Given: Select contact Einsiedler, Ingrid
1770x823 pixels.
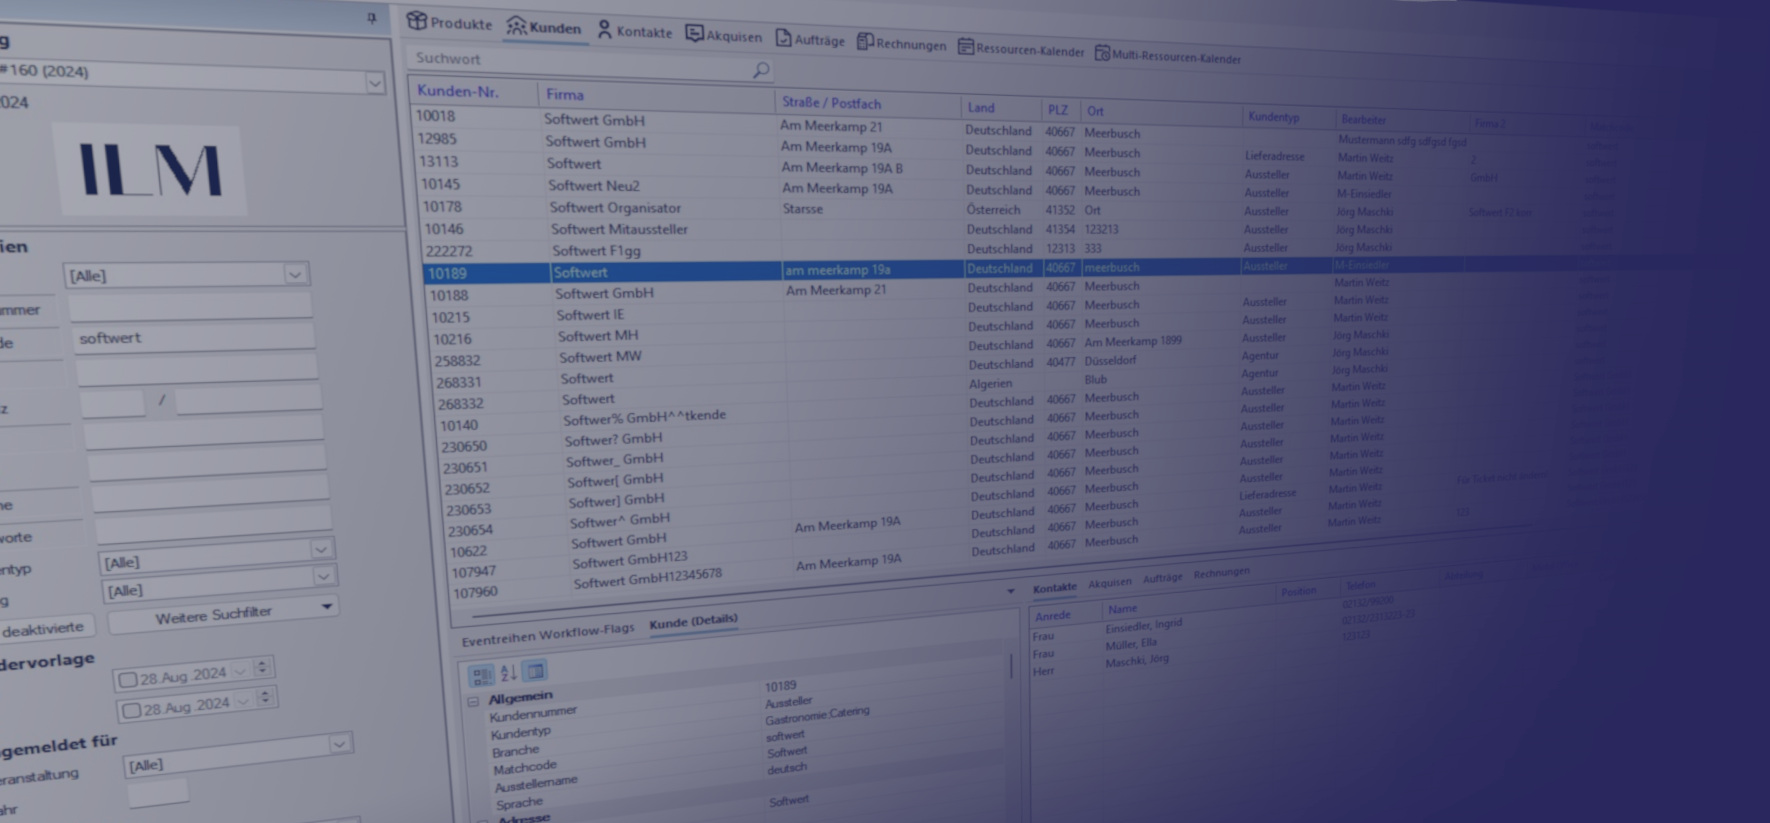Looking at the screenshot, I should [1143, 627].
